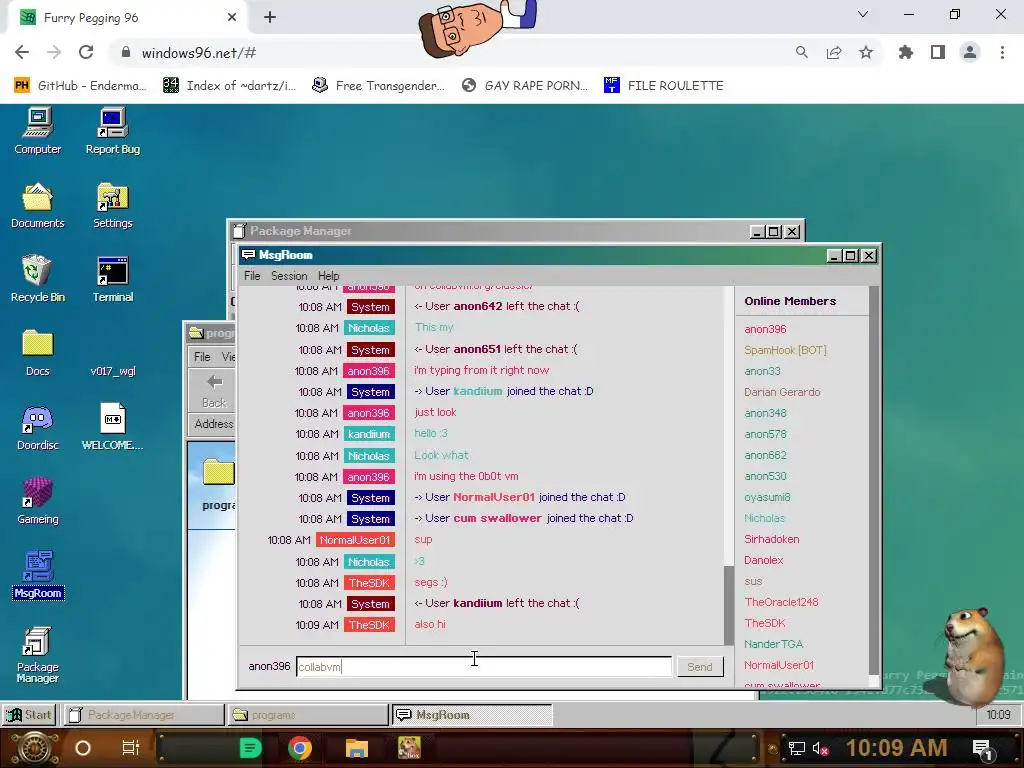This screenshot has width=1024, height=768.
Task: Open the notification center icon
Action: [x=982, y=749]
